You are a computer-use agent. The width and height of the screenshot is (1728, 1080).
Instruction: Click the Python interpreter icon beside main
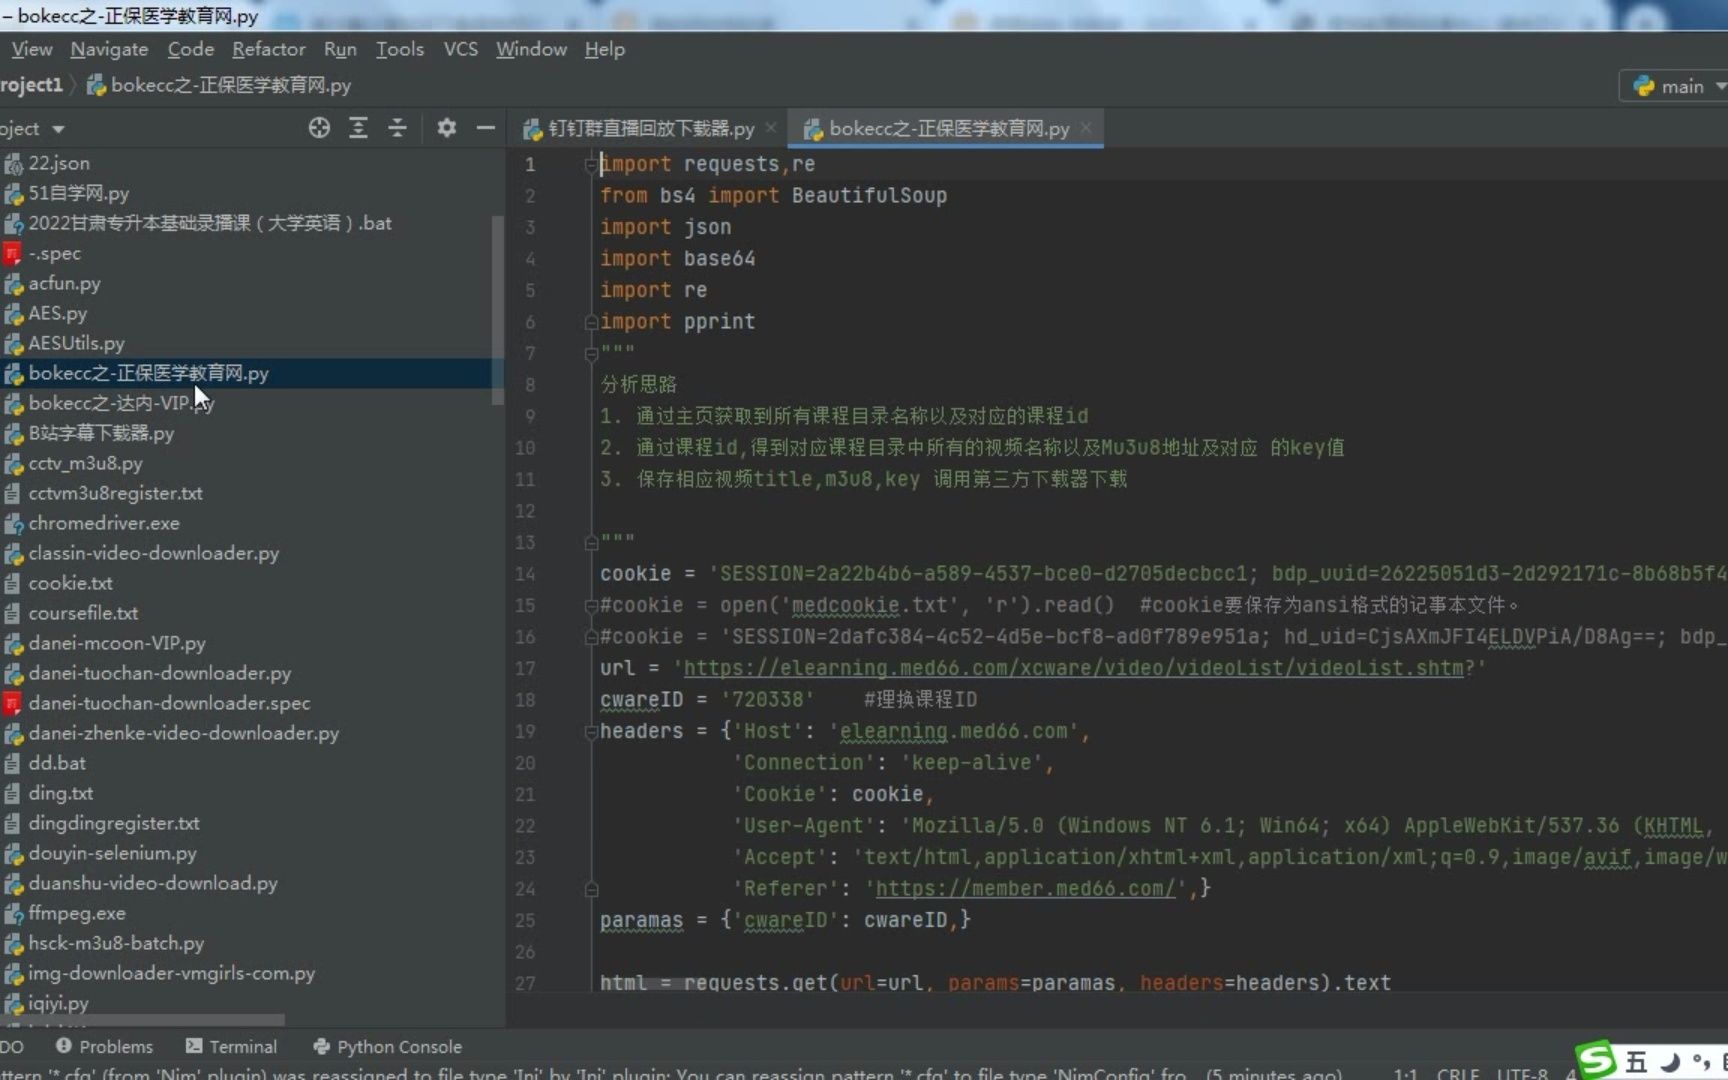(1645, 86)
